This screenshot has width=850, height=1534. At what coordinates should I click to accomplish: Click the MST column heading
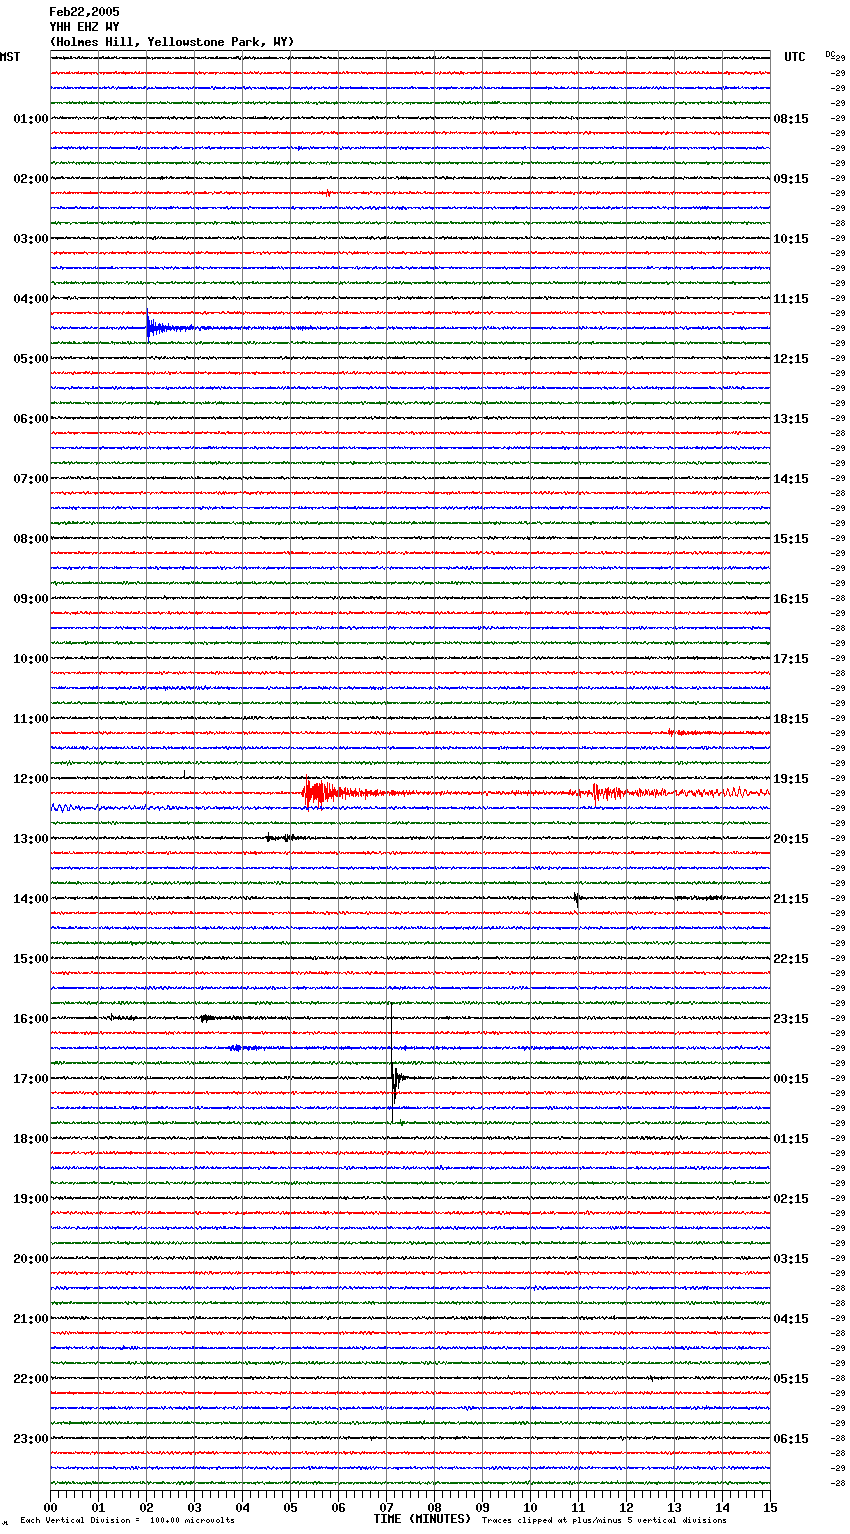tap(10, 57)
